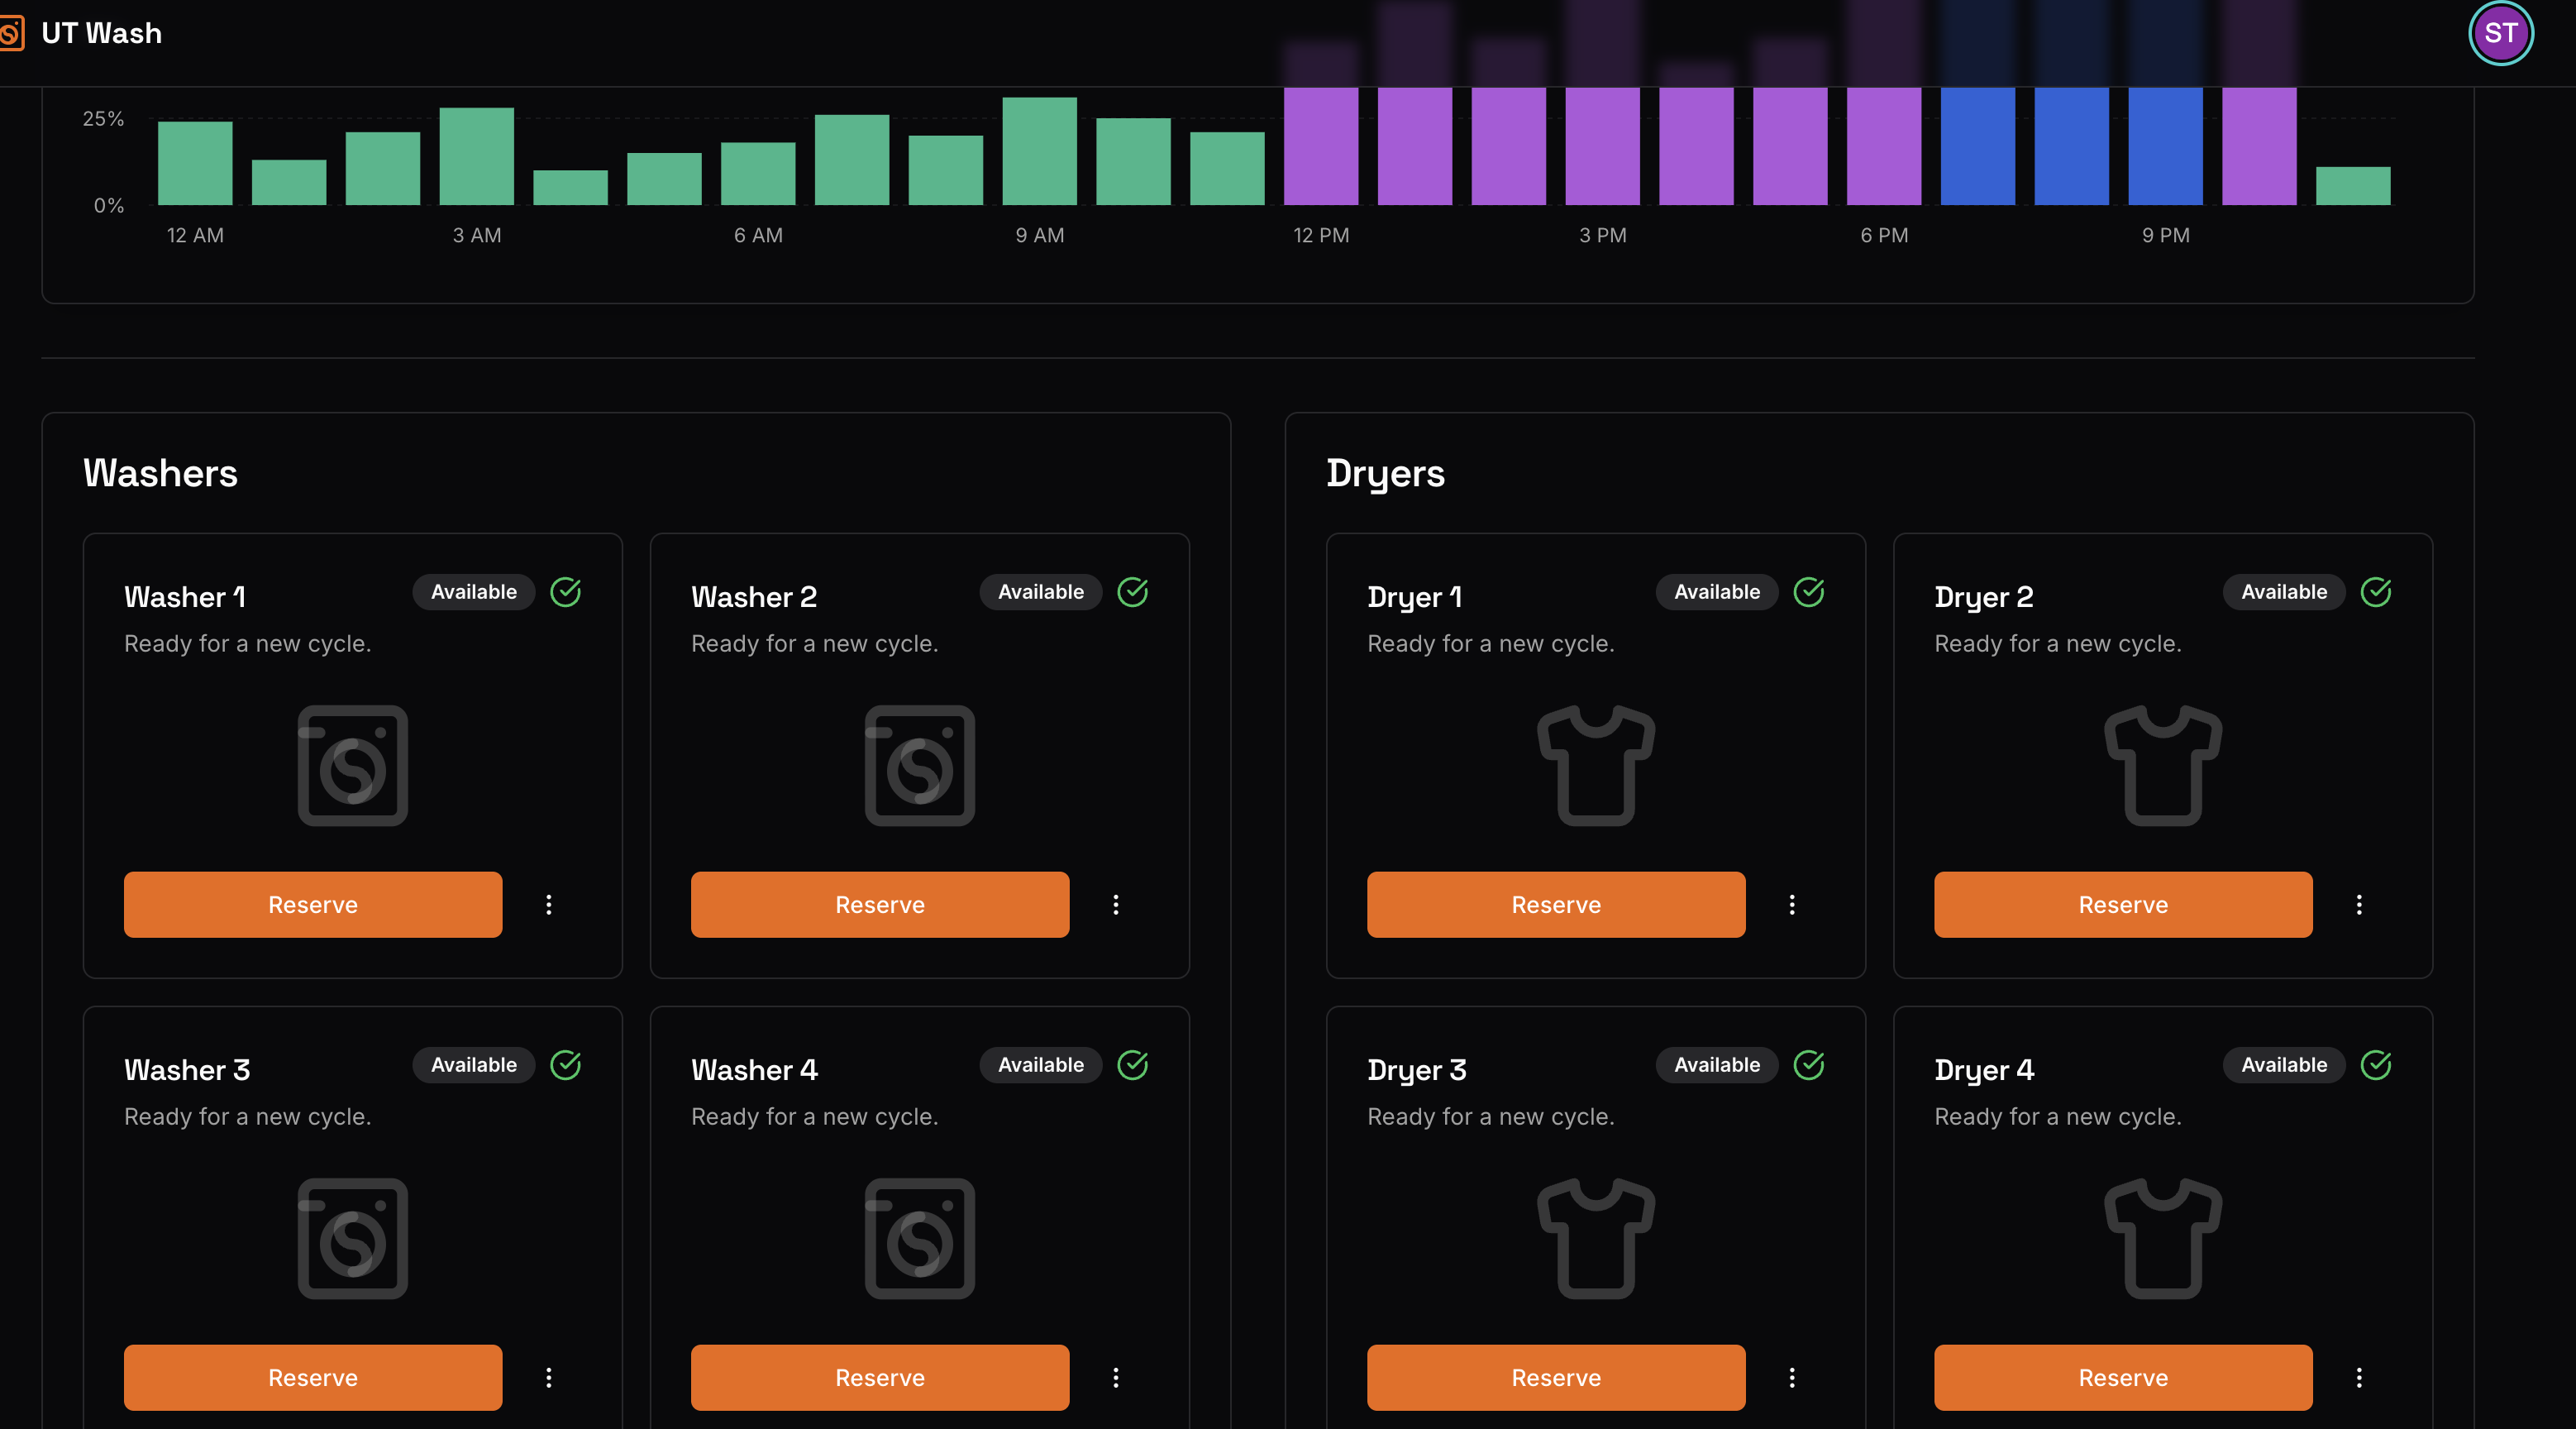Click Washer 2 green checkmark icon
2576x1429 pixels.
(1132, 592)
